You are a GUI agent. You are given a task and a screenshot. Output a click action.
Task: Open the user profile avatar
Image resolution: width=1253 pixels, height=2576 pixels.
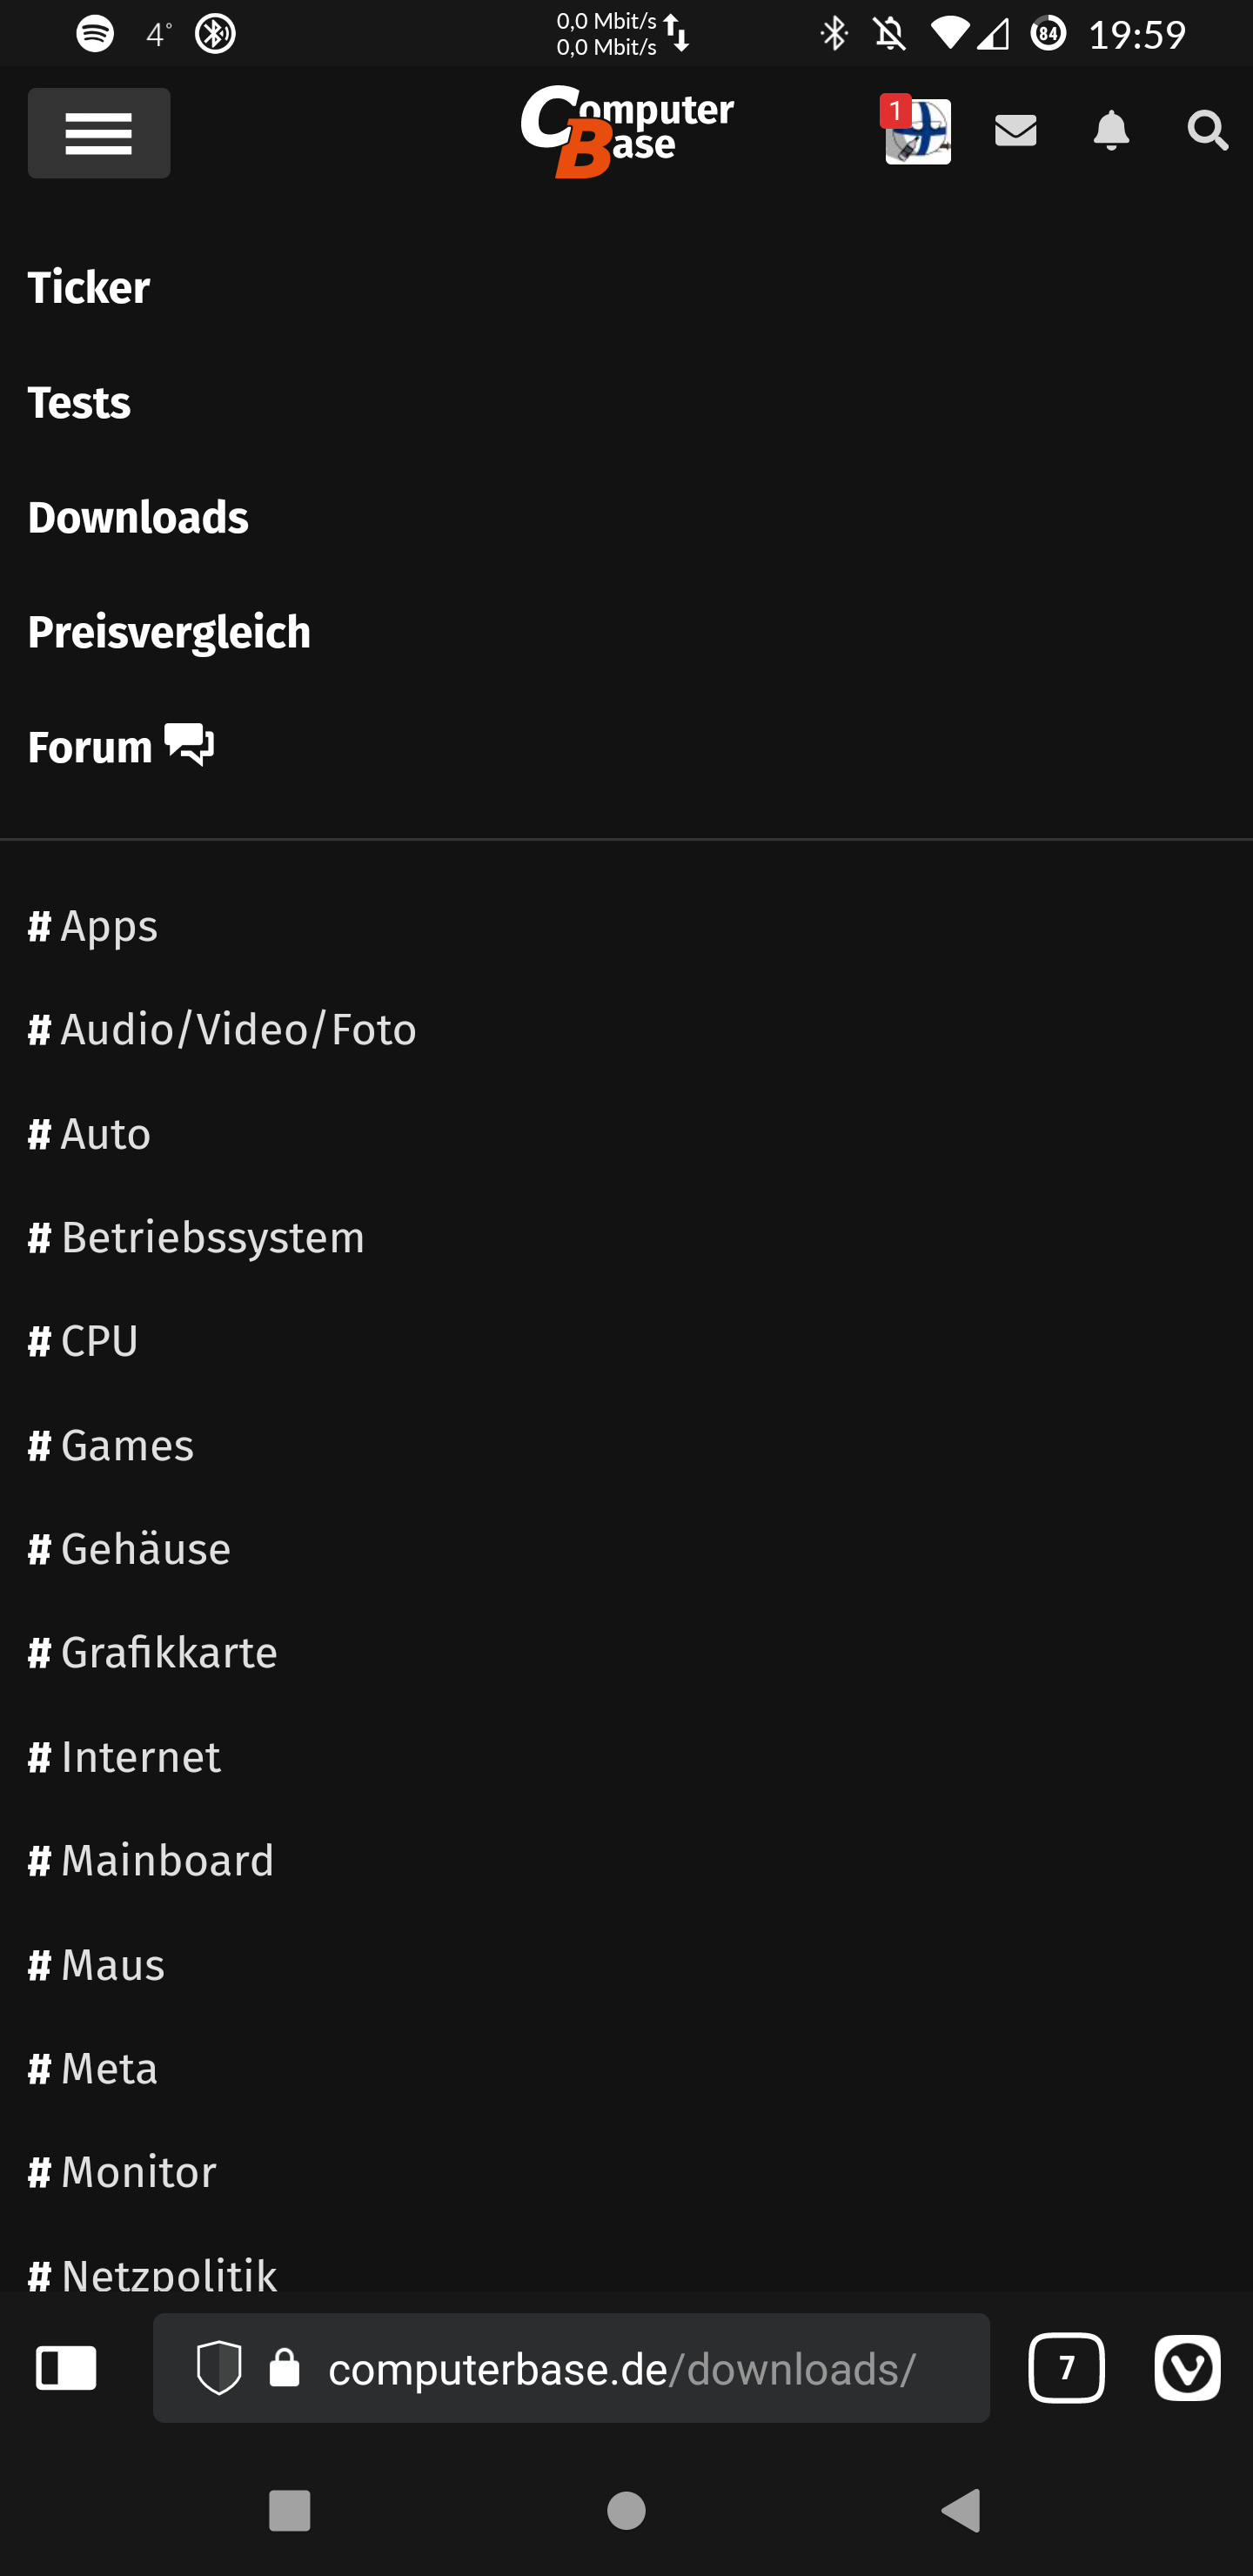click(x=917, y=131)
